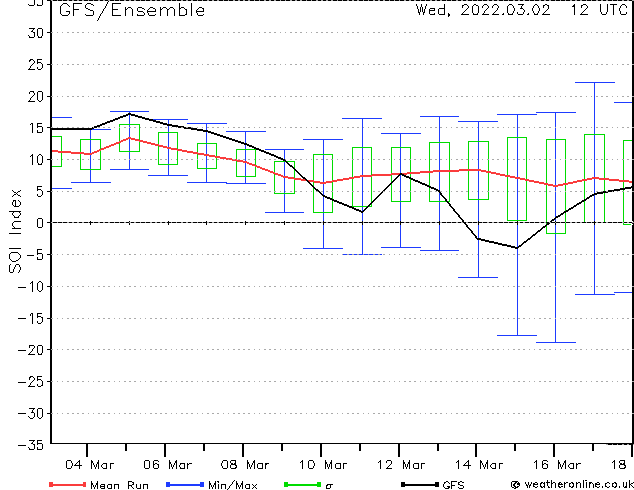The image size is (634, 490).
Task: Click the 'Min/Max' legend label
Action: (x=232, y=485)
